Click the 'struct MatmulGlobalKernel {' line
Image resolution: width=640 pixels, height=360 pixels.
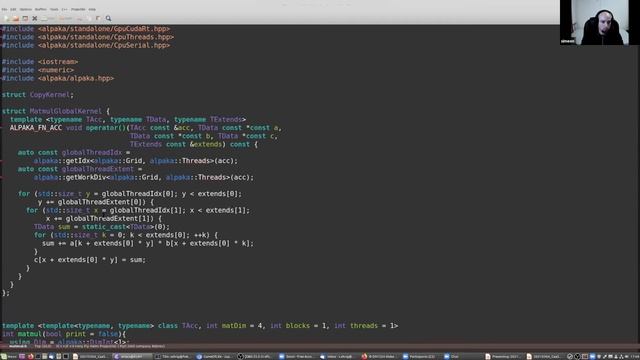coord(56,111)
